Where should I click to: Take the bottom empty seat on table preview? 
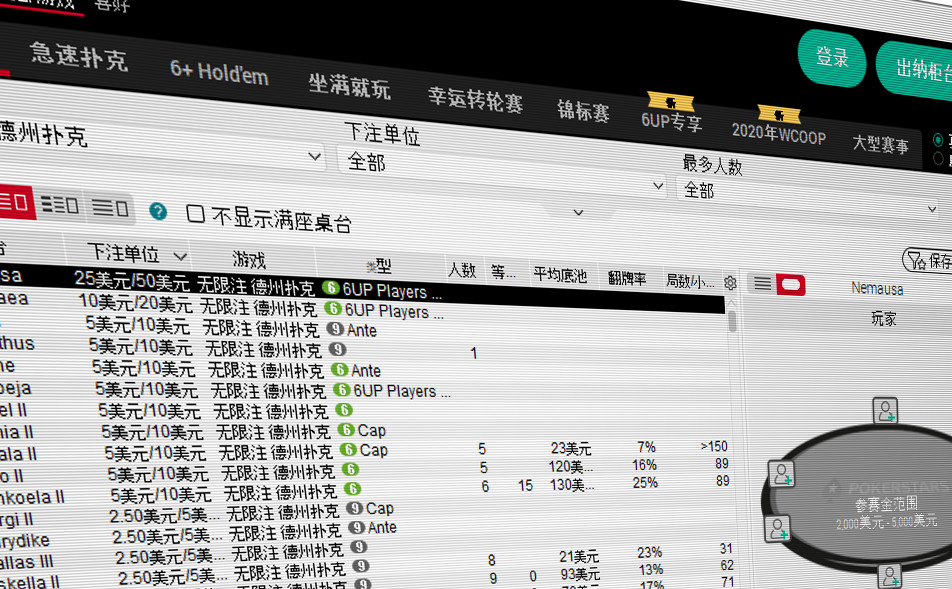[x=889, y=576]
